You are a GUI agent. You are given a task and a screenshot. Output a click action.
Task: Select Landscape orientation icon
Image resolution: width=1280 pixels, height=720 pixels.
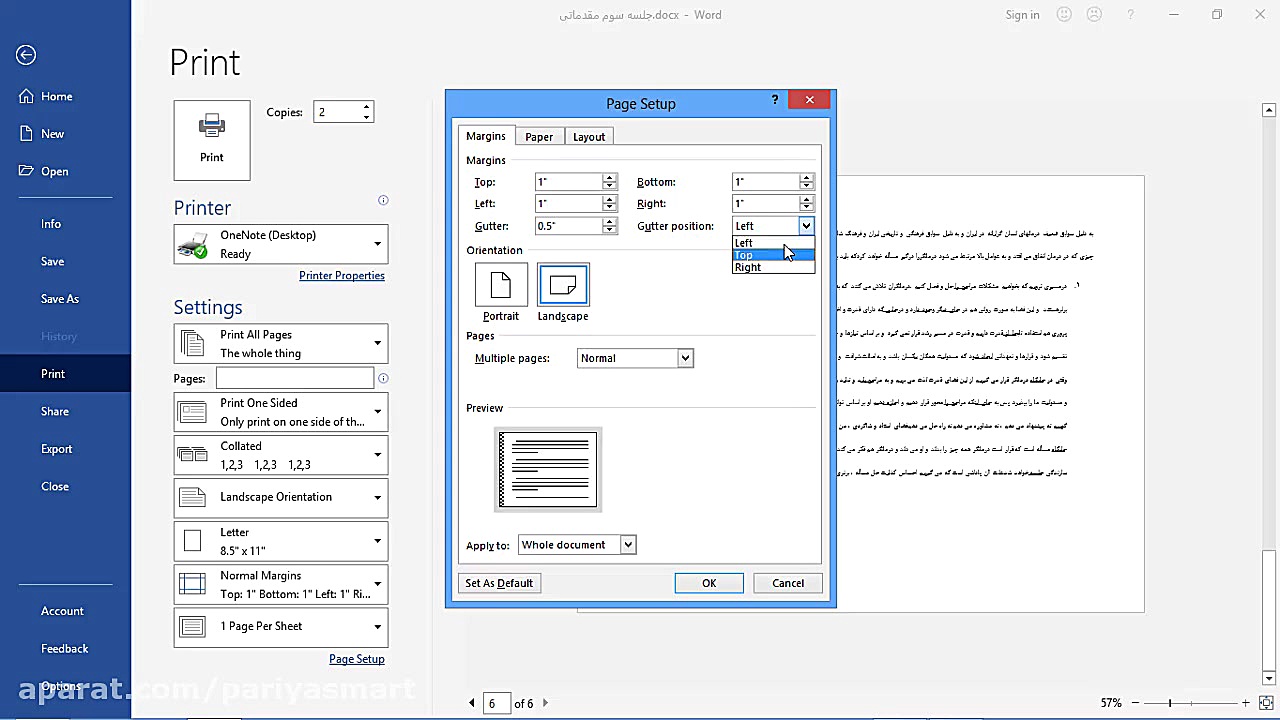pyautogui.click(x=563, y=285)
